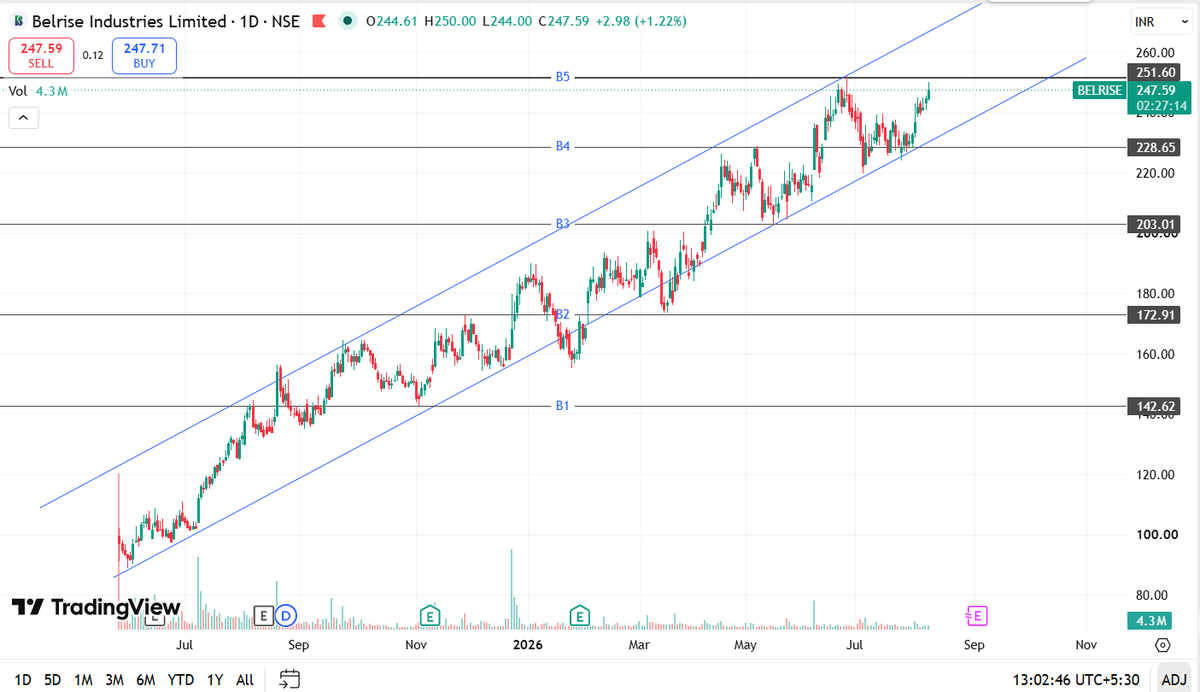Click the BELRISE symbol price label
Viewport: 1200px width, 692px height.
(x=1098, y=90)
